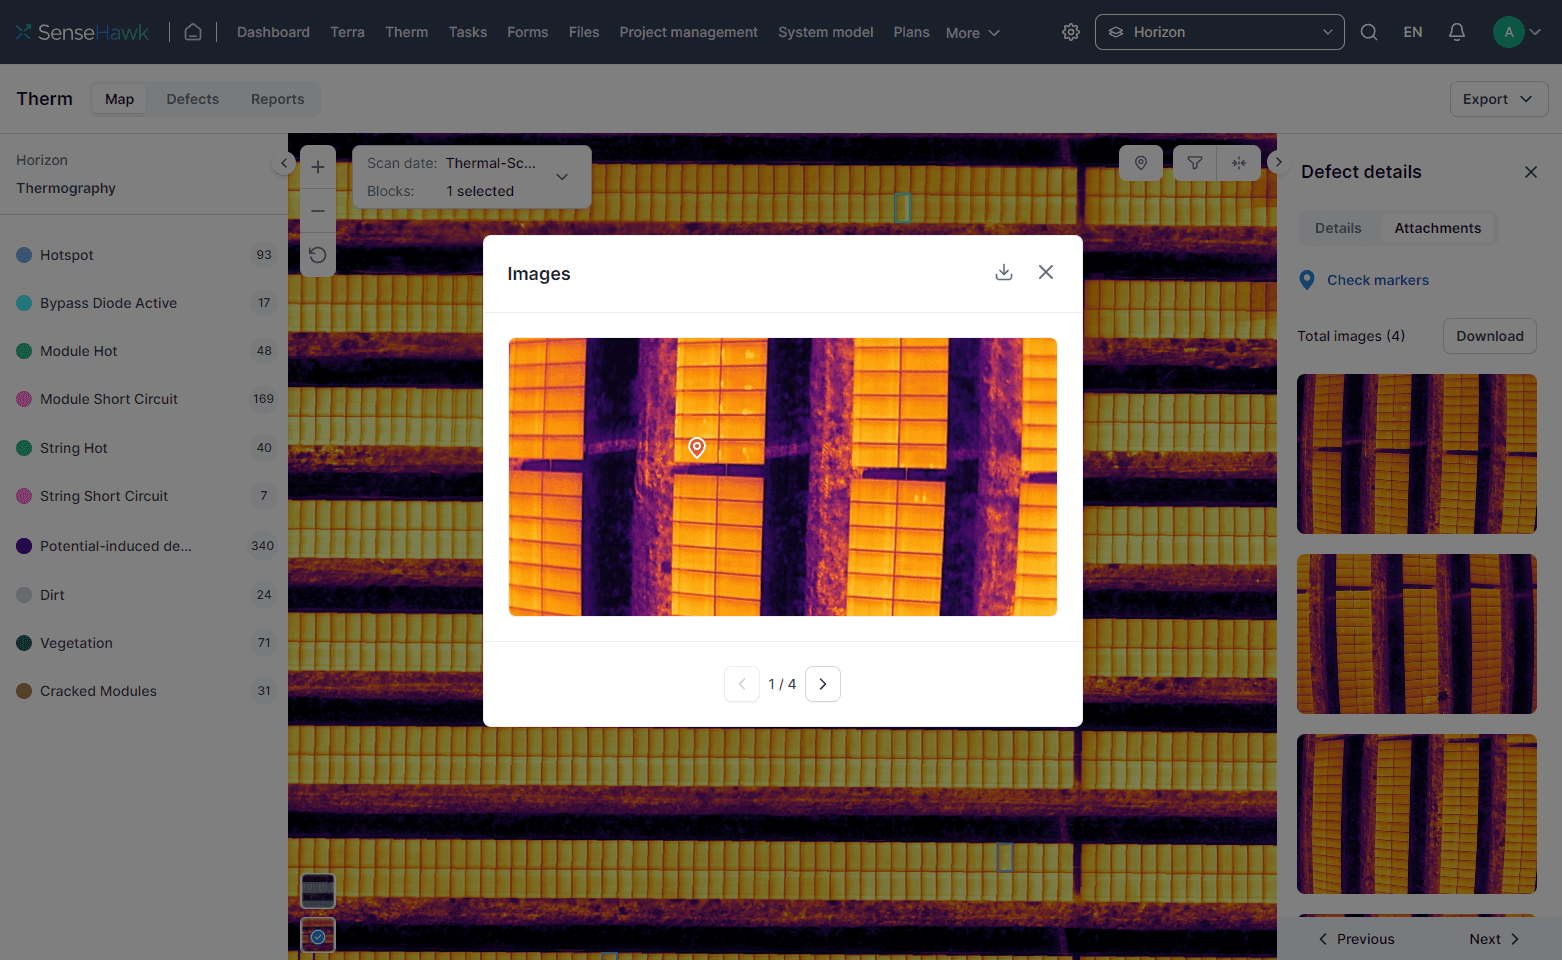Click the Download images button
This screenshot has width=1562, height=960.
click(1490, 336)
